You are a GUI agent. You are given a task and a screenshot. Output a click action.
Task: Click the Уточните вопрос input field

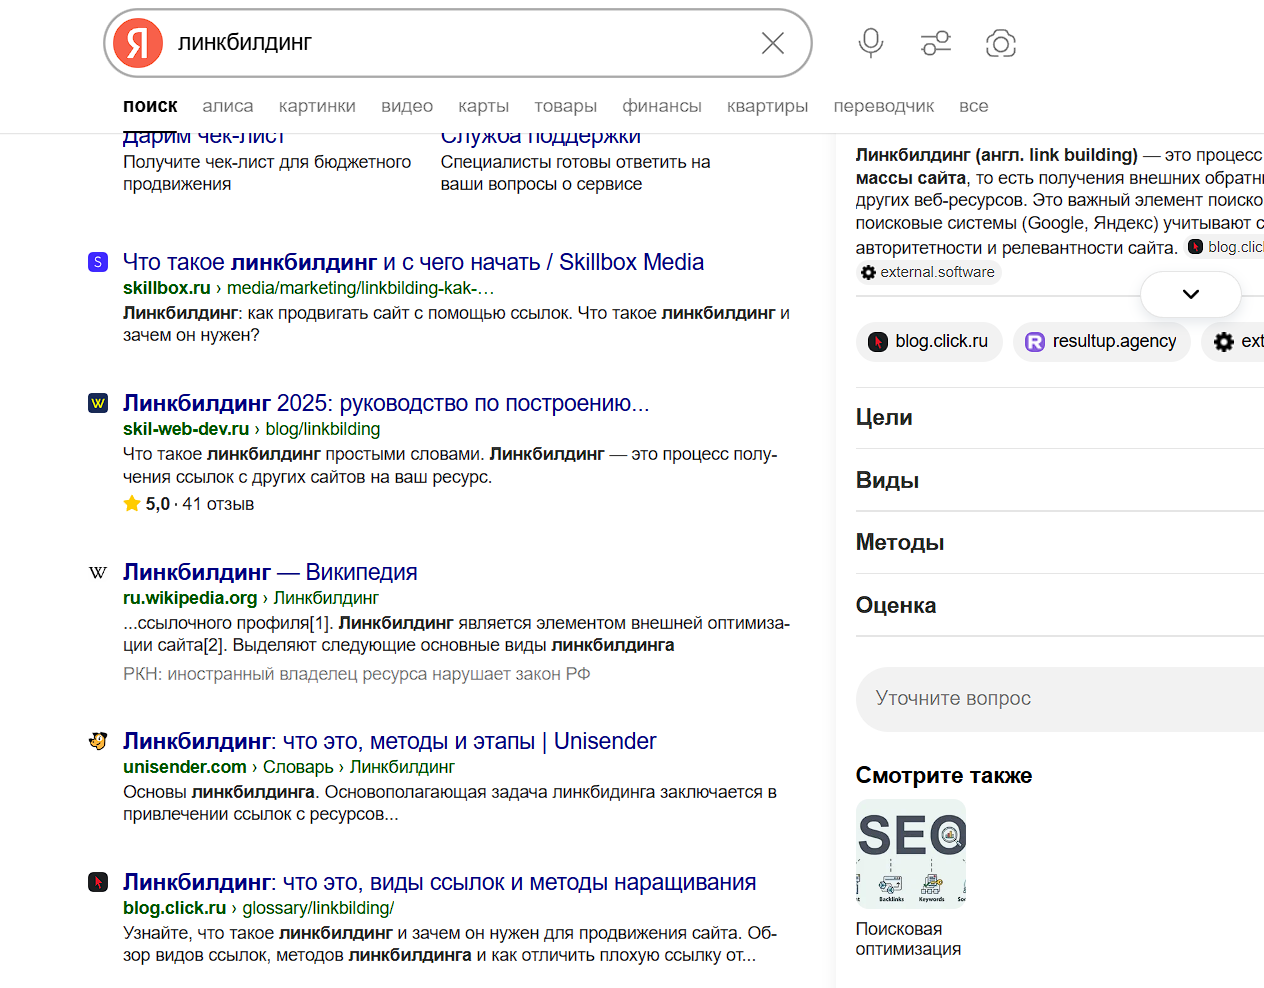(1060, 698)
